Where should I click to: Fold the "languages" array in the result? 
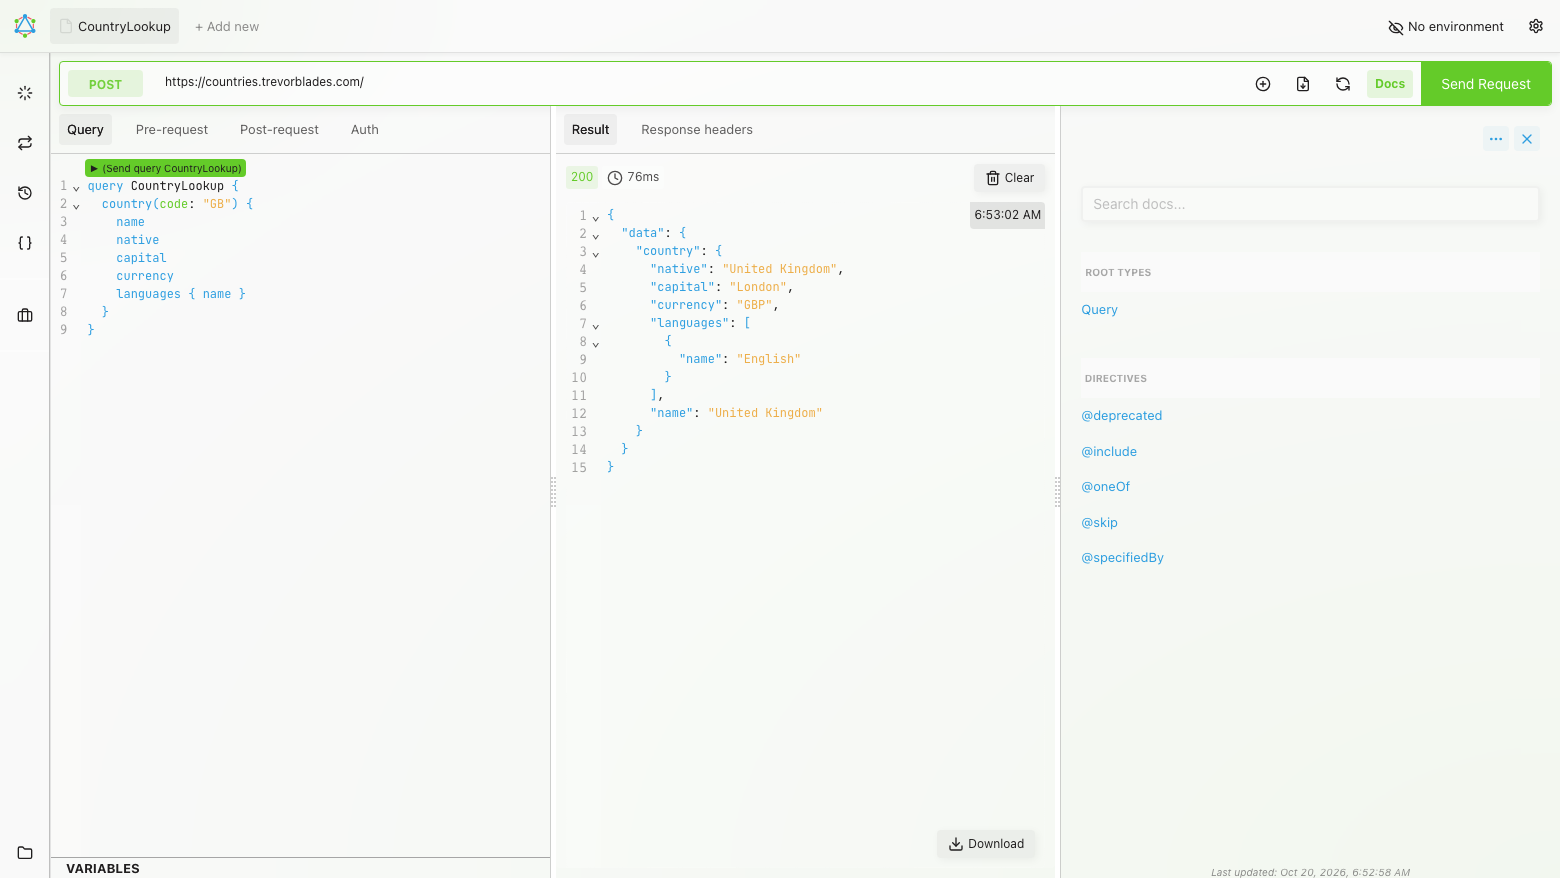tap(596, 326)
